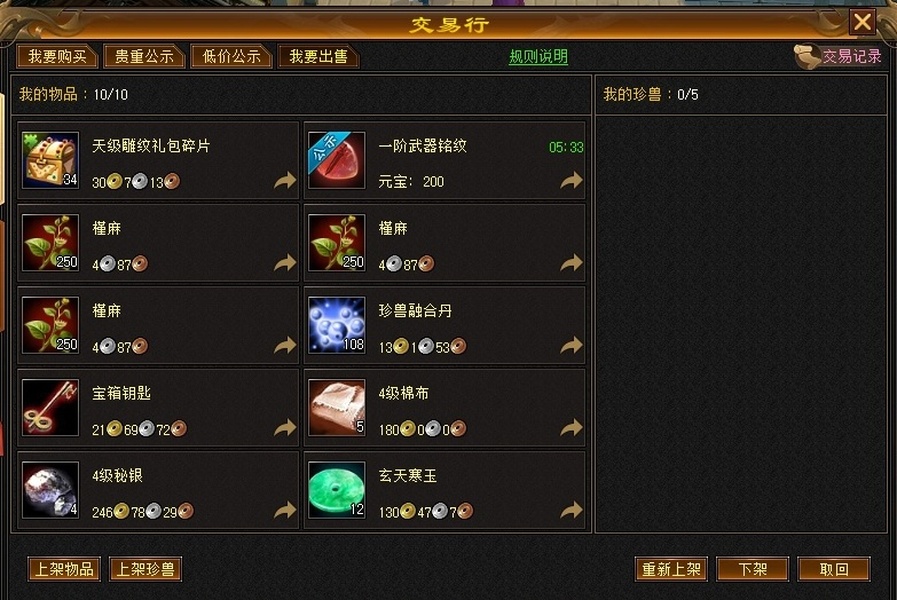This screenshot has height=600, width=897.
Task: Click the 重新上架 relist button
Action: pos(671,569)
